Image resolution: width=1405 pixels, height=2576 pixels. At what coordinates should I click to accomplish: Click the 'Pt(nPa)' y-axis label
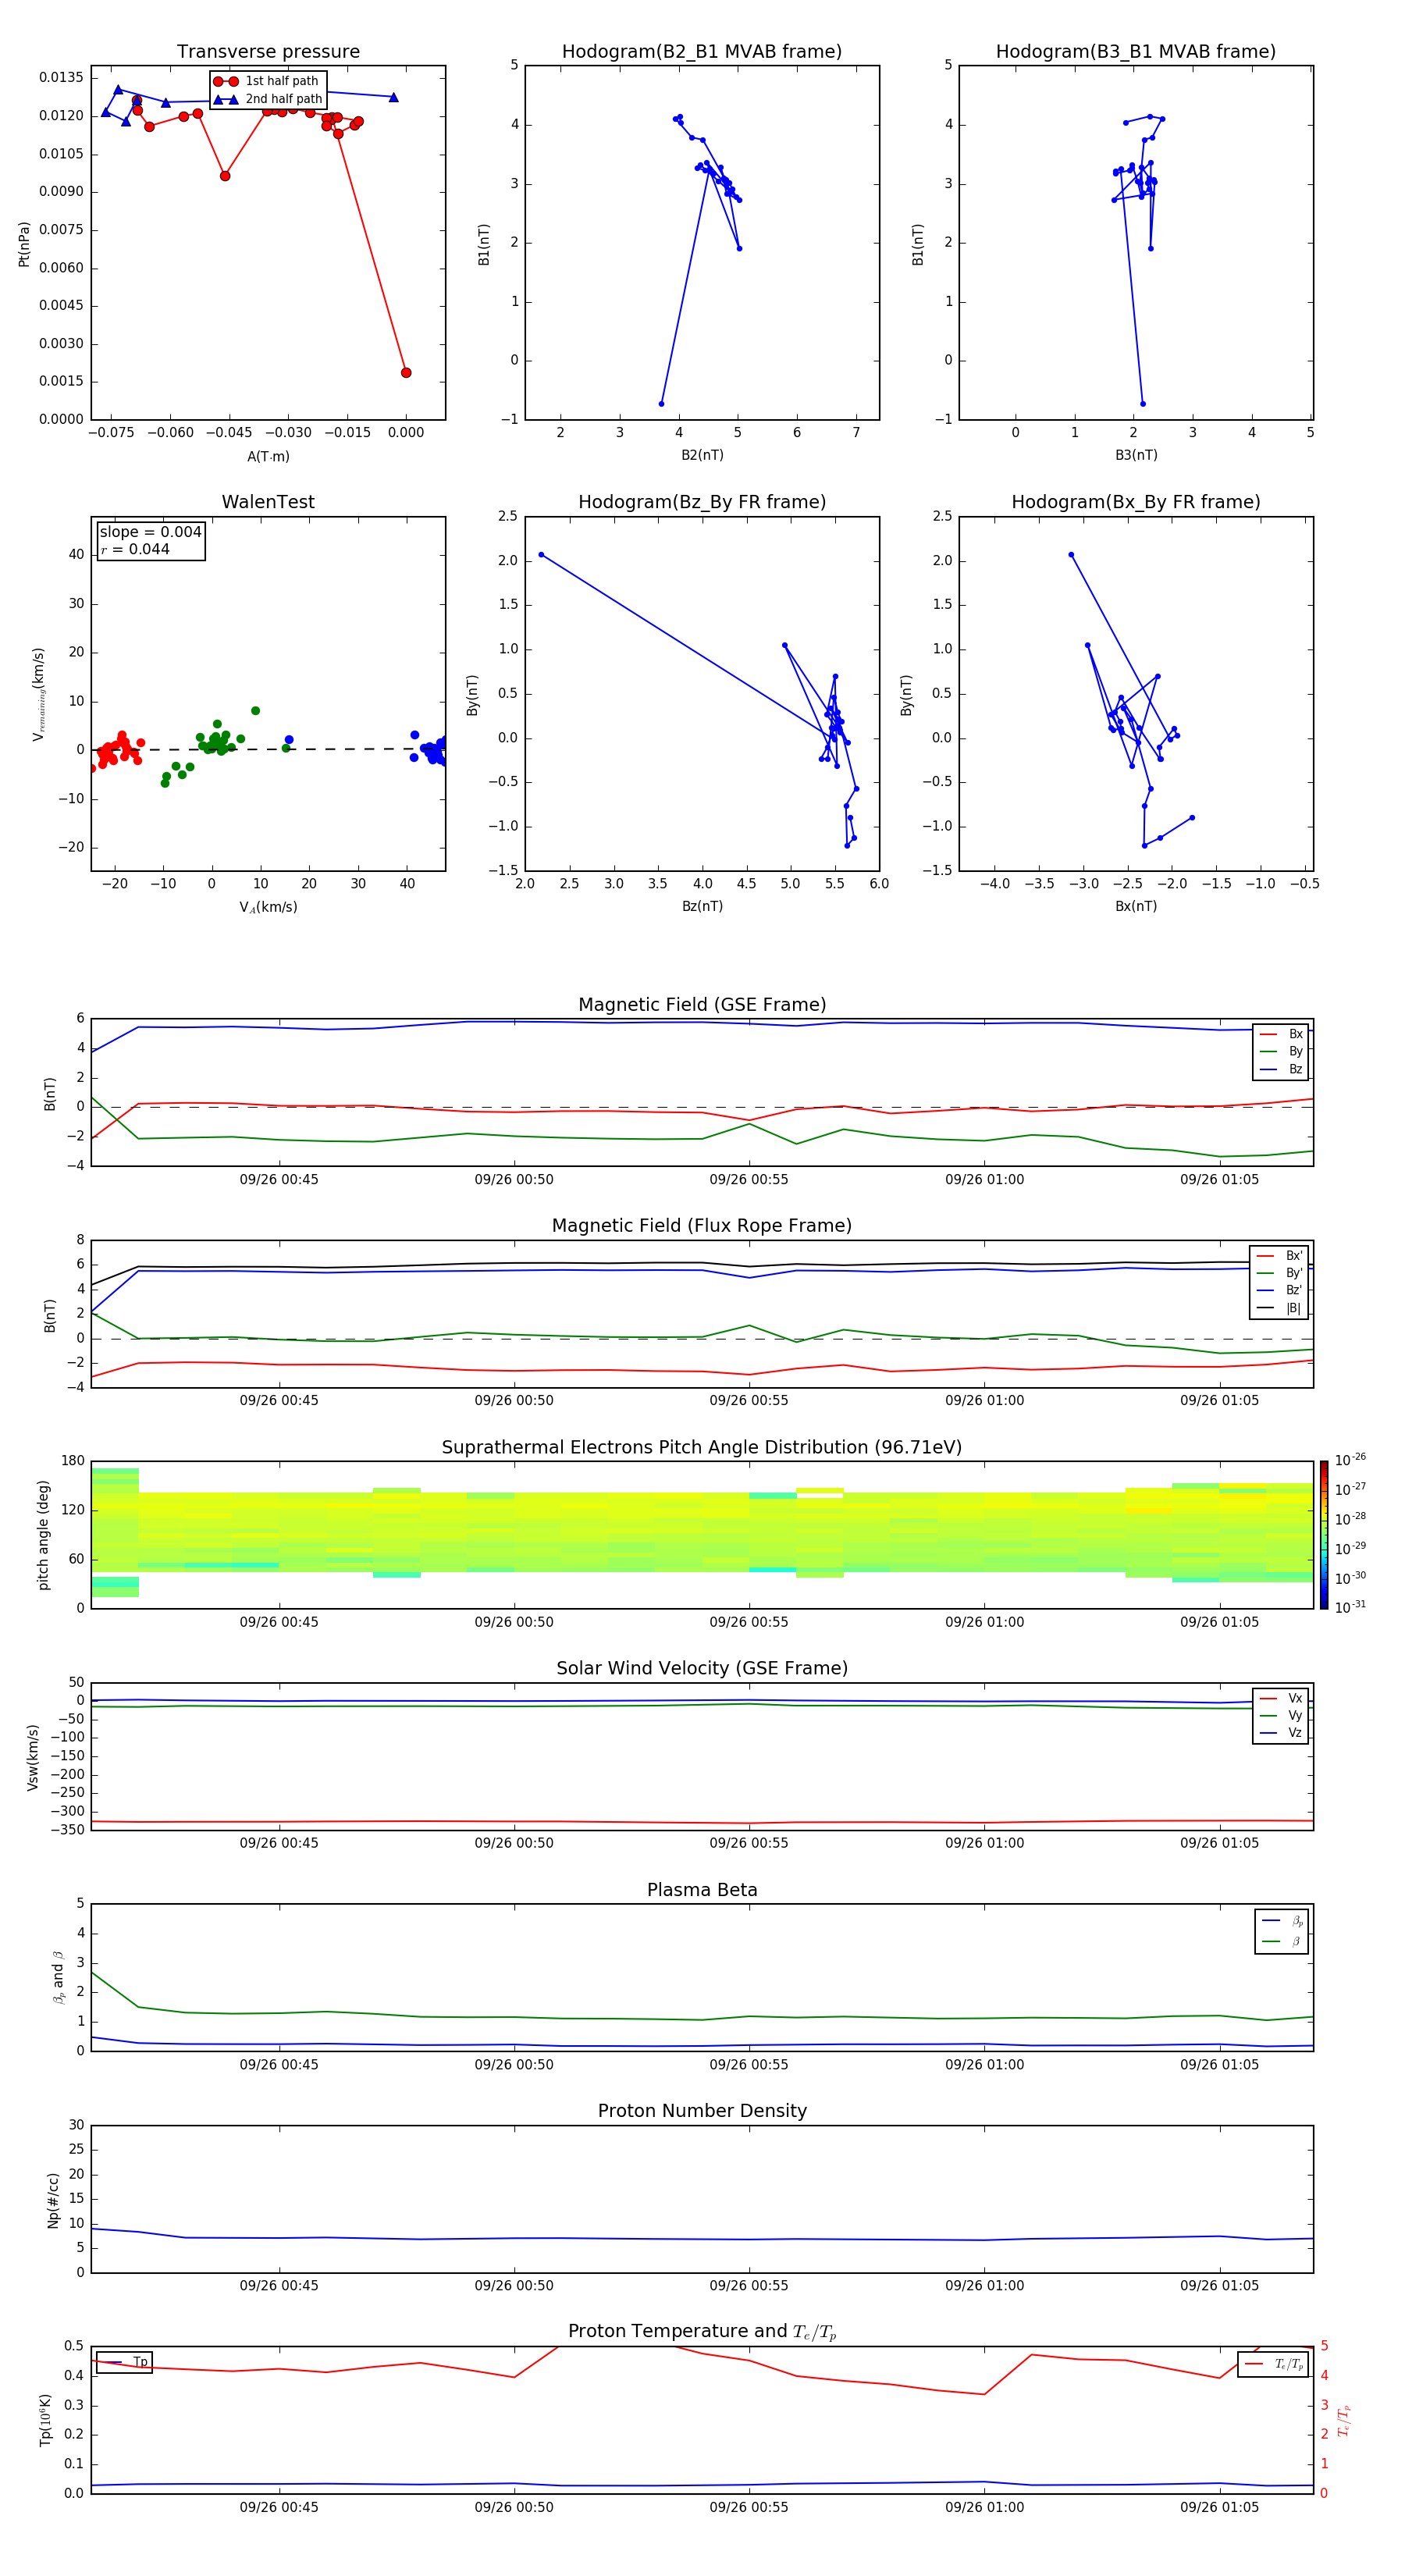pyautogui.click(x=24, y=244)
